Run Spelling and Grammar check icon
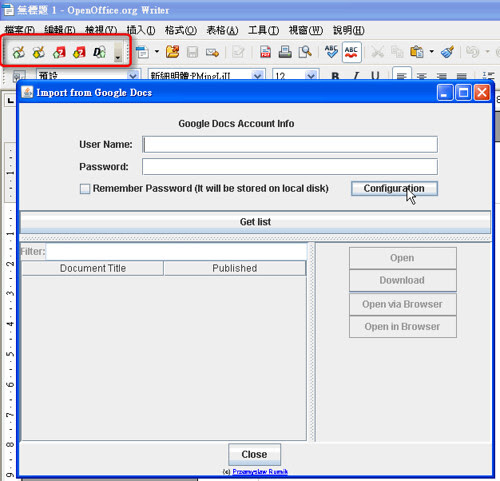The image size is (500, 481). pos(331,52)
